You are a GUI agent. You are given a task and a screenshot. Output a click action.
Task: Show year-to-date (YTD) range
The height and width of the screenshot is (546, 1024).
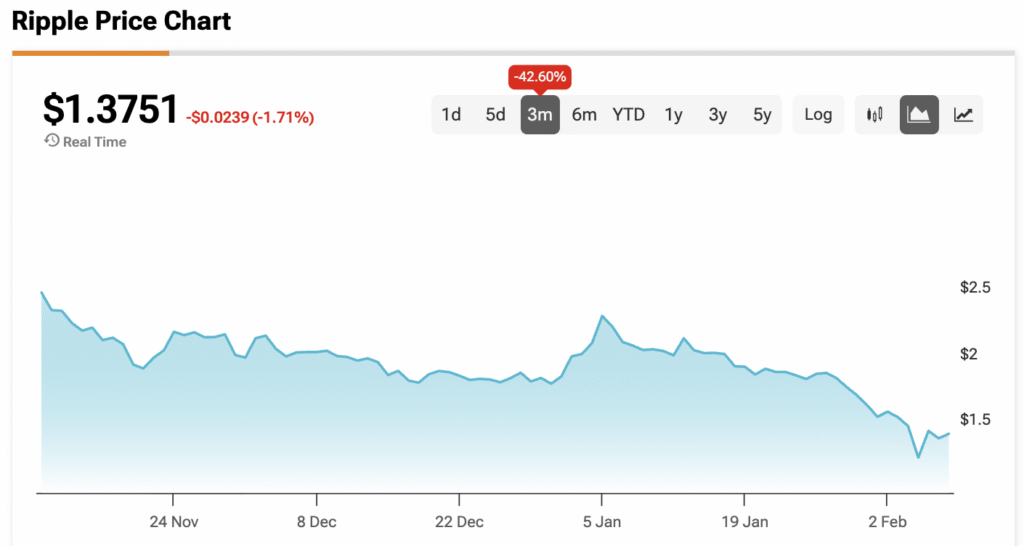(x=629, y=115)
